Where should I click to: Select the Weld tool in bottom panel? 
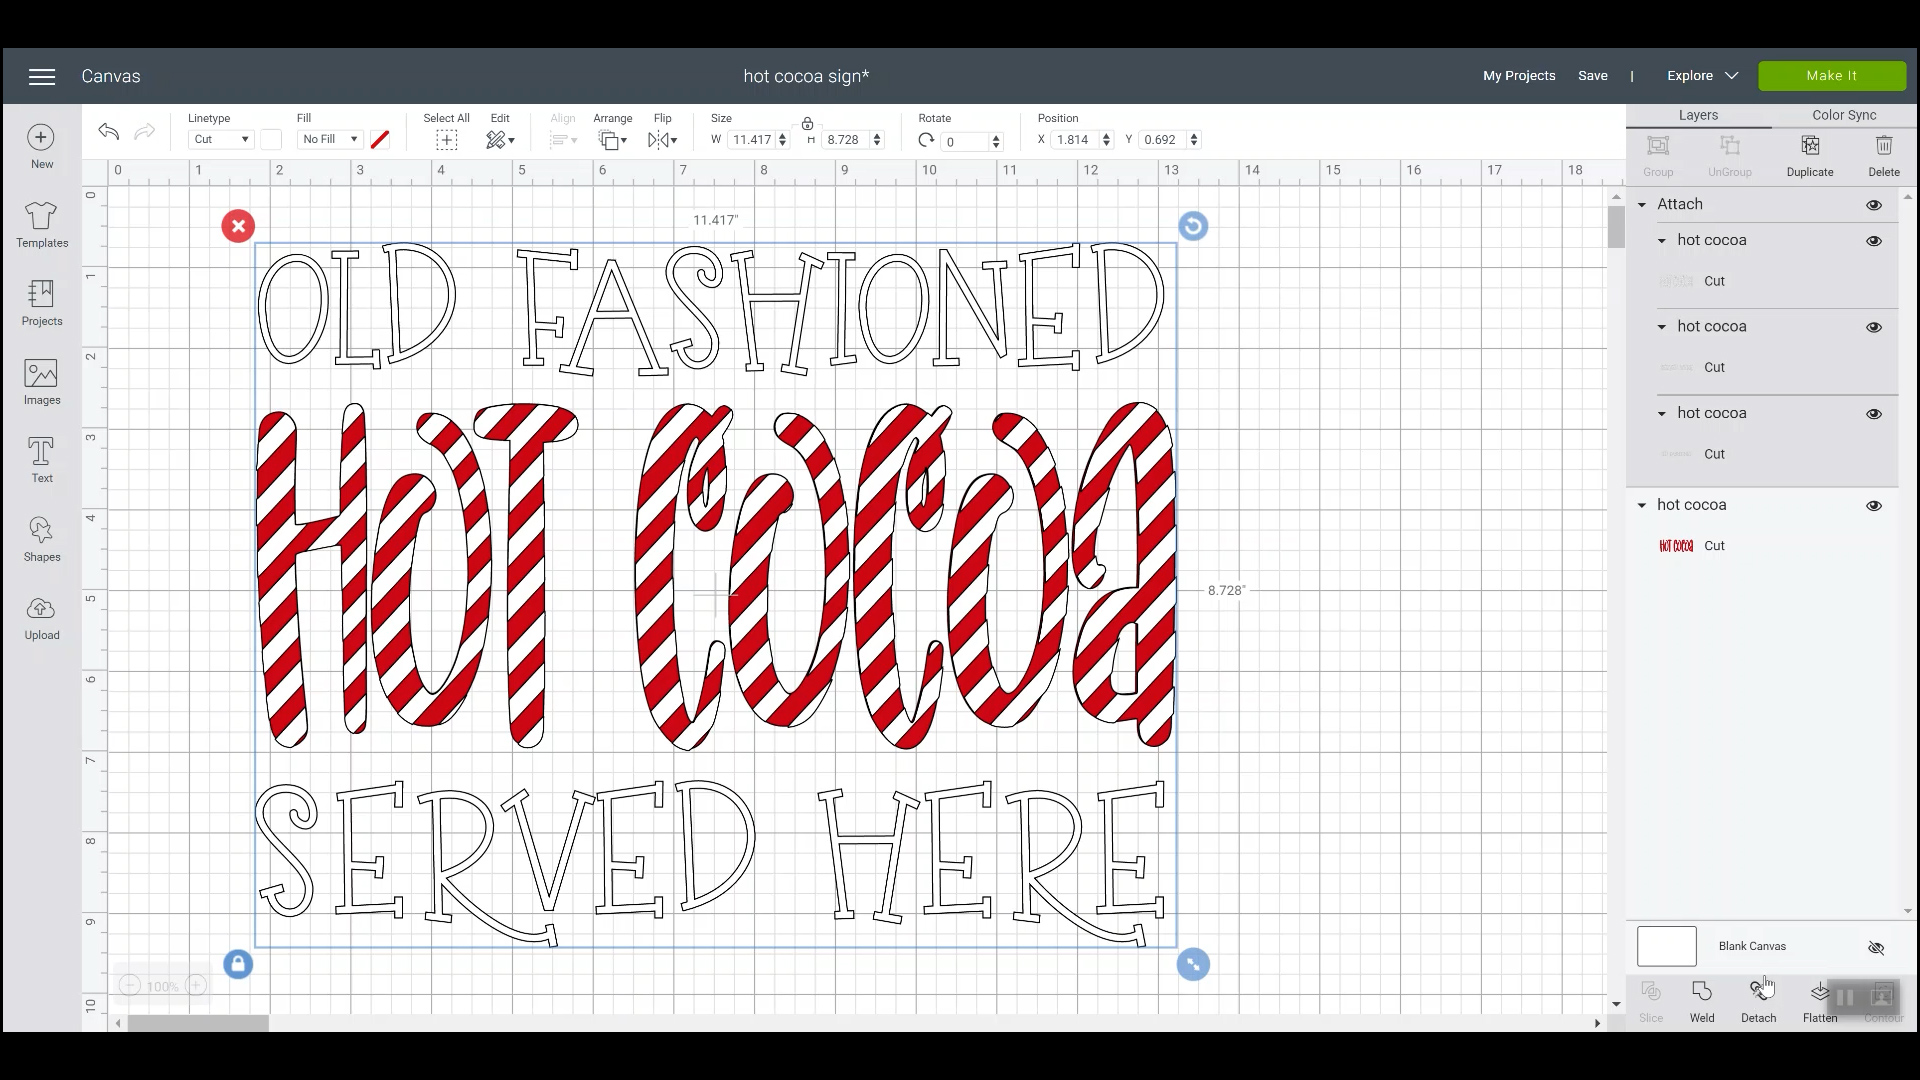[1702, 1000]
